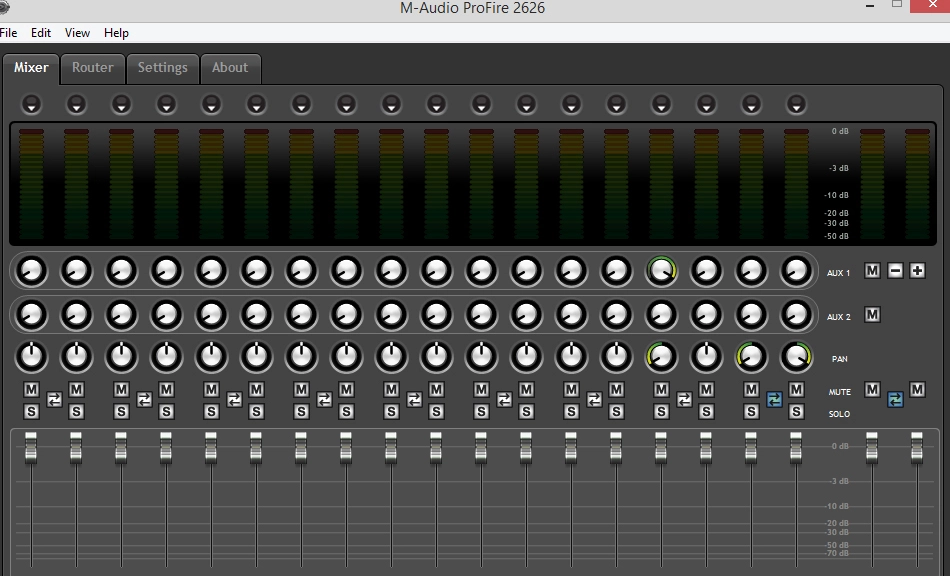Viewport: 950px width, 576px height.
Task: Link channels 11 and 12 as stereo pair
Action: pyautogui.click(x=504, y=400)
